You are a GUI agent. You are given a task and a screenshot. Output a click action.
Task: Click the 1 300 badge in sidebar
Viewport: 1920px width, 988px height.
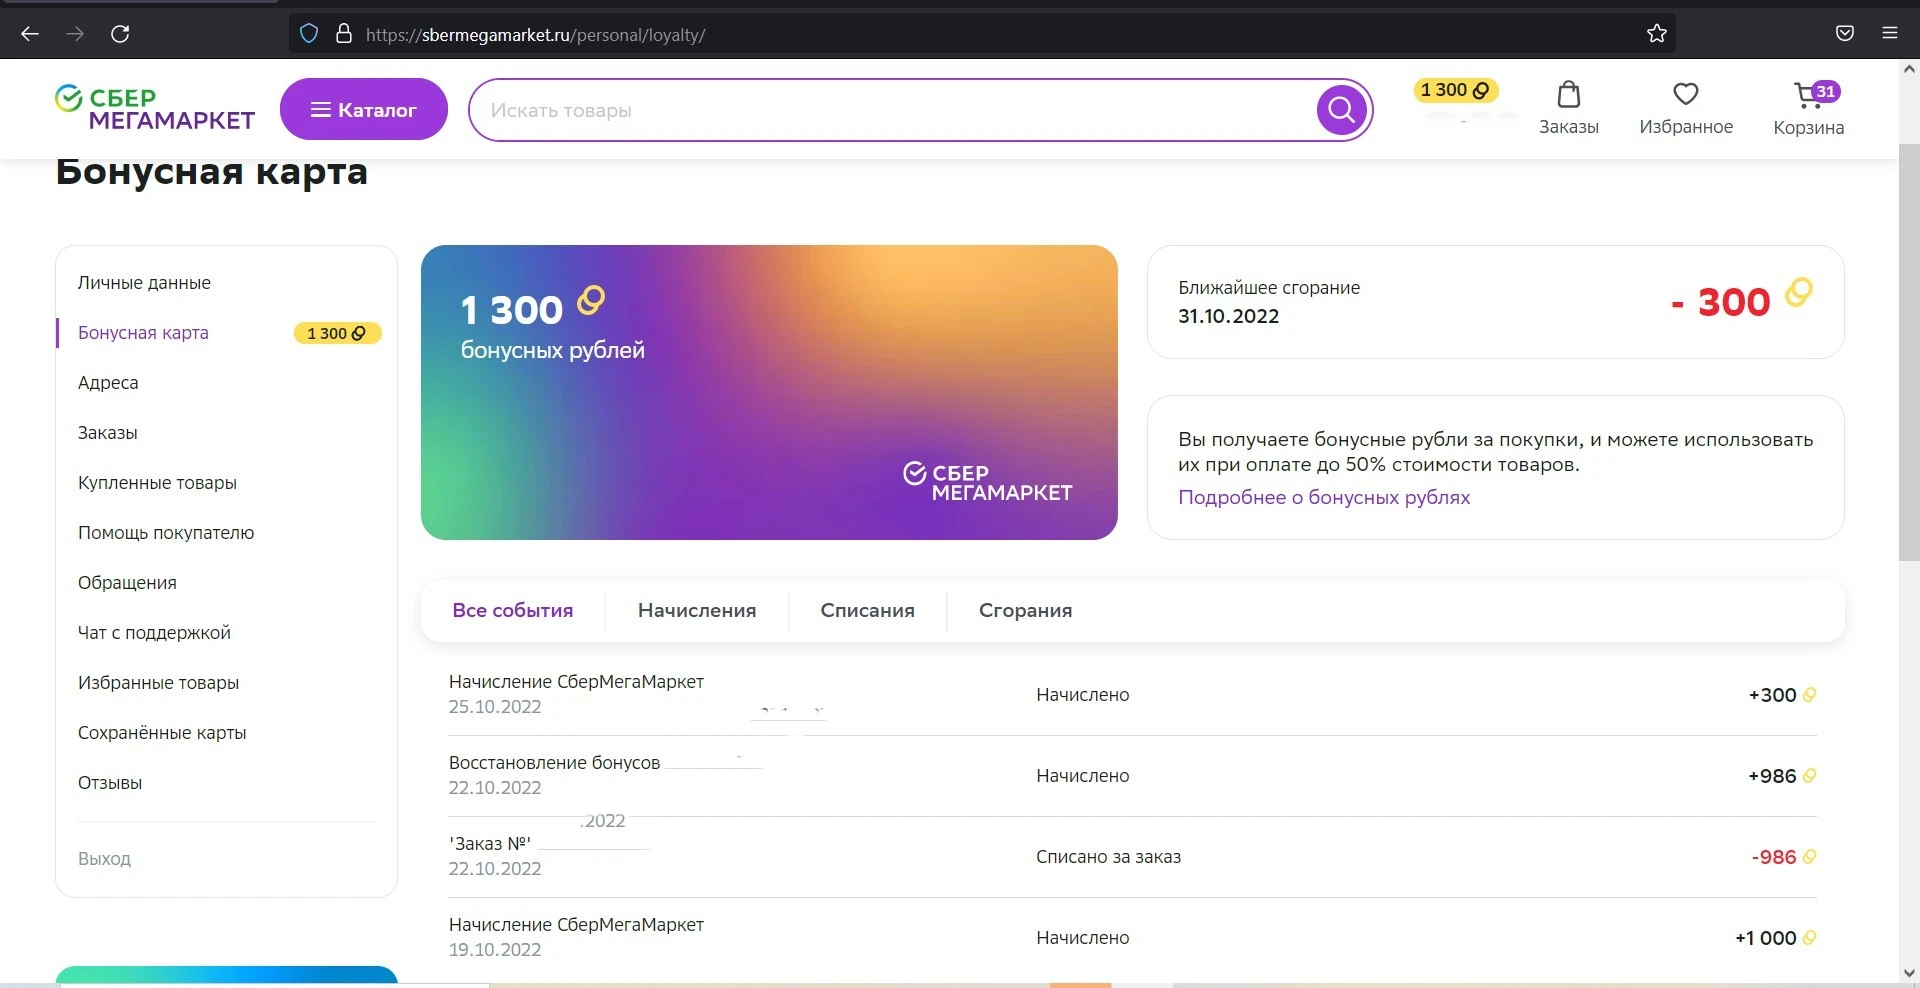coord(337,333)
